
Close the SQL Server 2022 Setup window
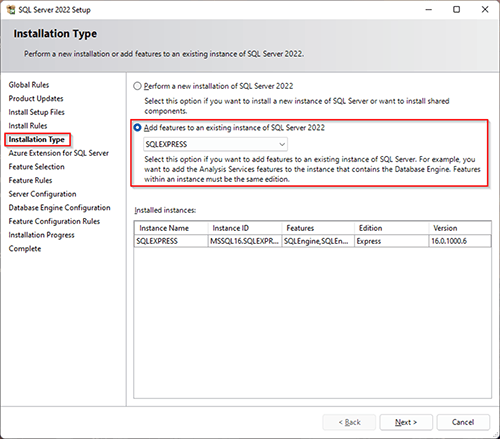(485, 10)
